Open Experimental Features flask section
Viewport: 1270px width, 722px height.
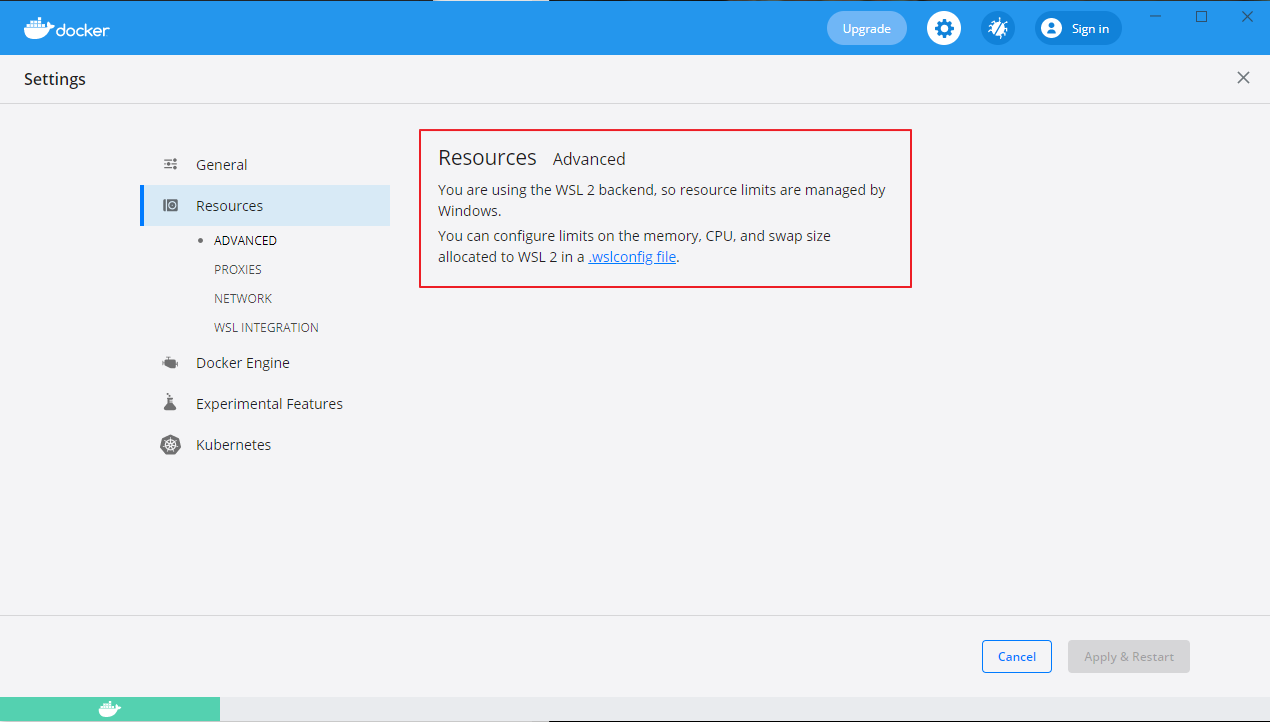pos(269,404)
